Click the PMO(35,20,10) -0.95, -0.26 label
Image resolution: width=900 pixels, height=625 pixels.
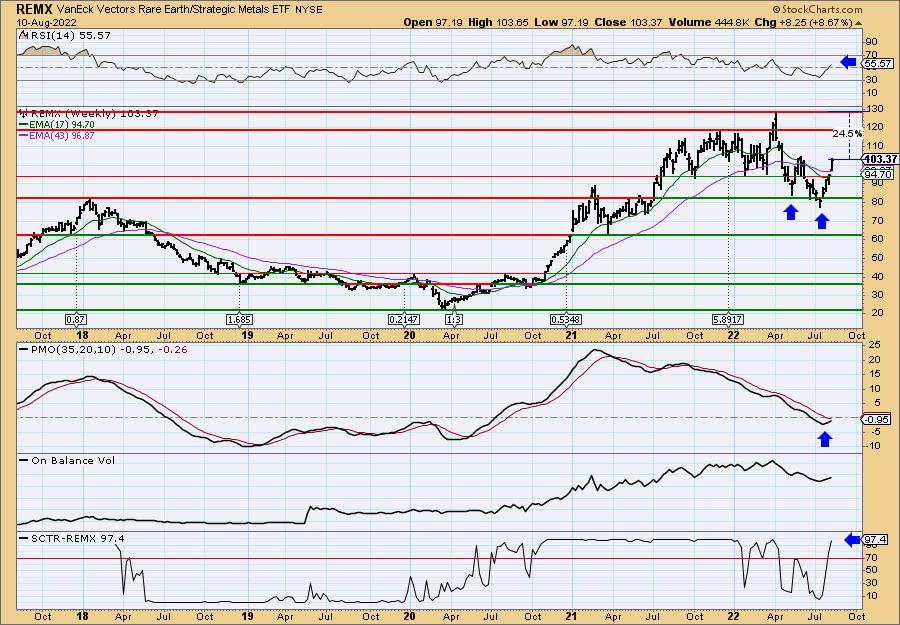tap(104, 350)
